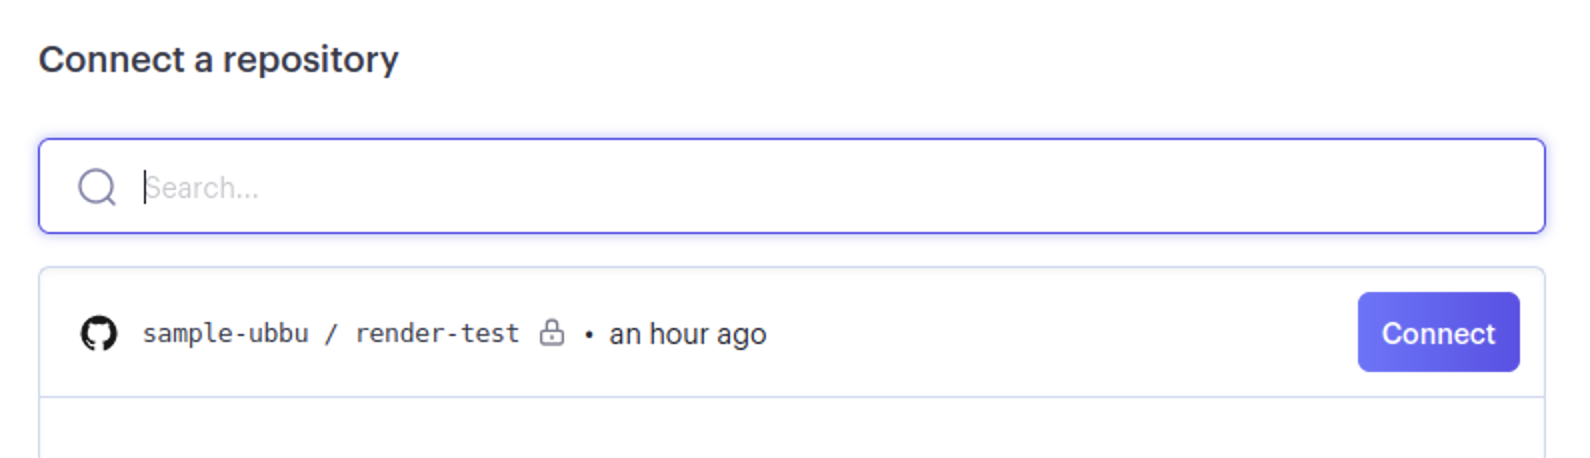Click the bullet dot before "an hour ago"
Image resolution: width=1590 pixels, height=458 pixels.
[589, 334]
